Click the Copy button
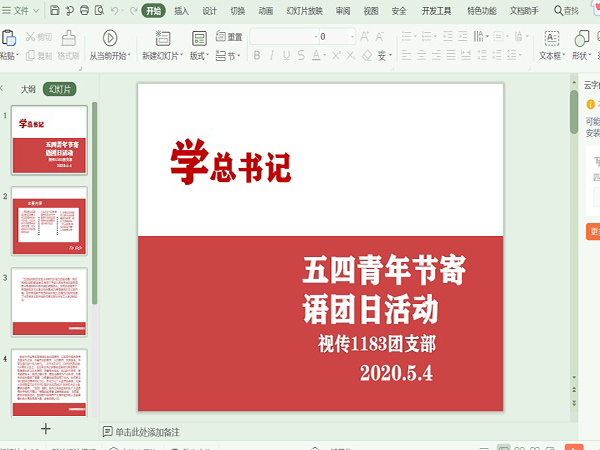The image size is (600, 450). coord(39,56)
